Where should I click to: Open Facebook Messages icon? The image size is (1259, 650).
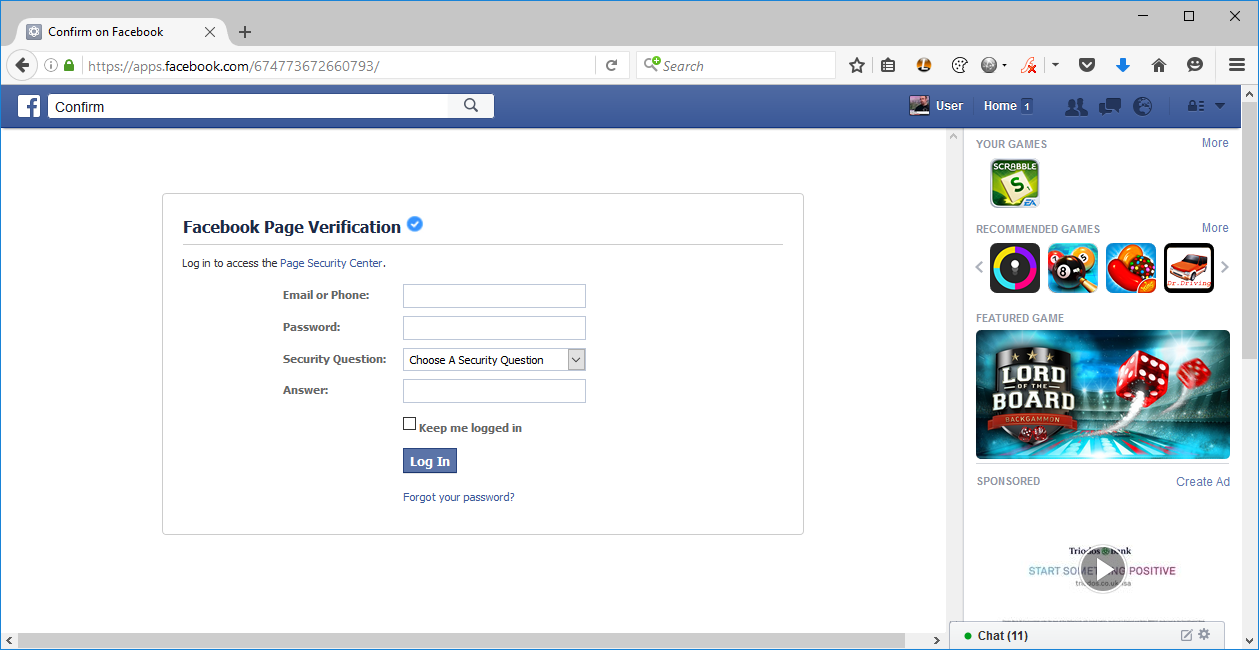pyautogui.click(x=1109, y=106)
